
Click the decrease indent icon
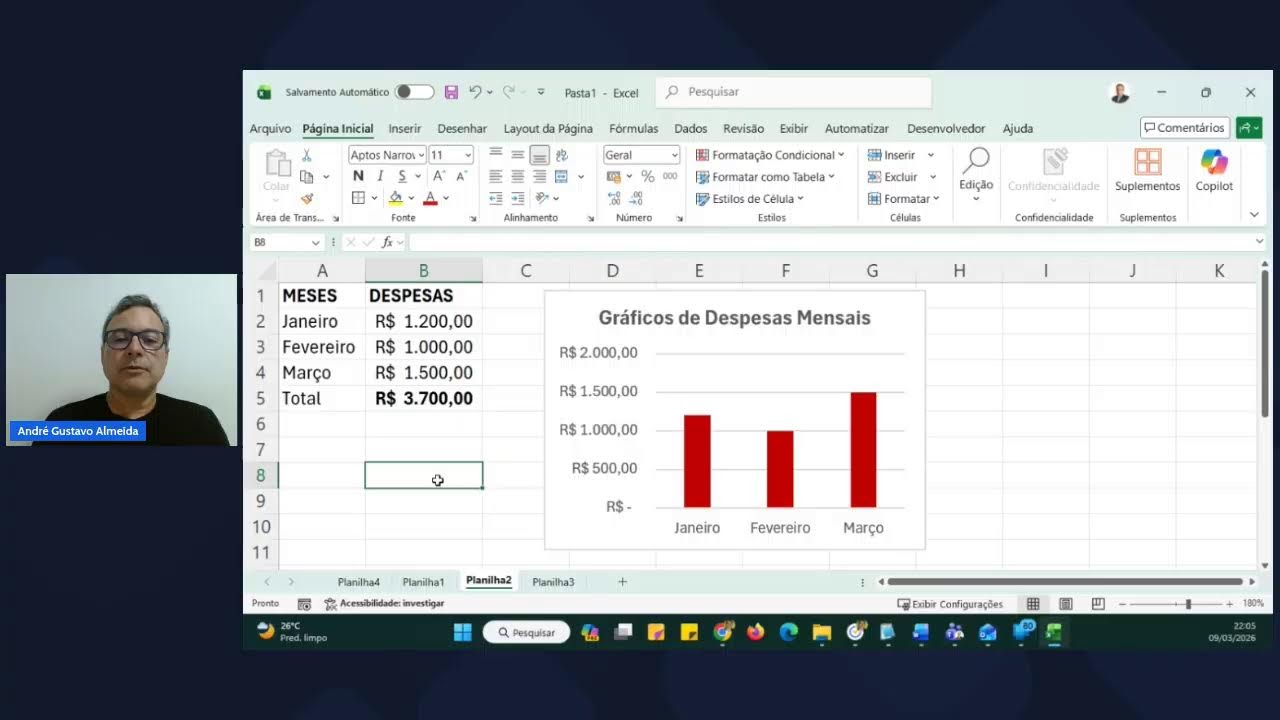click(496, 199)
